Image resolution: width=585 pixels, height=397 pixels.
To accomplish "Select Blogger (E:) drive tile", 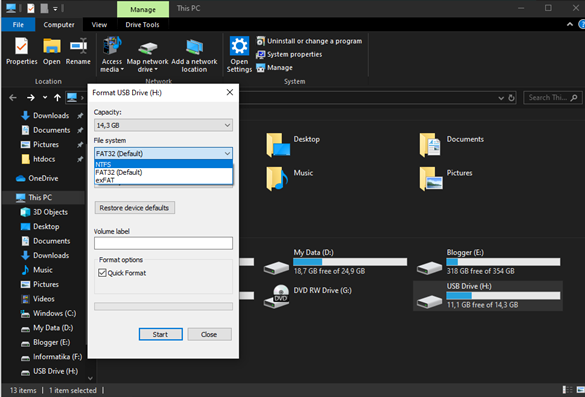I will tap(488, 262).
